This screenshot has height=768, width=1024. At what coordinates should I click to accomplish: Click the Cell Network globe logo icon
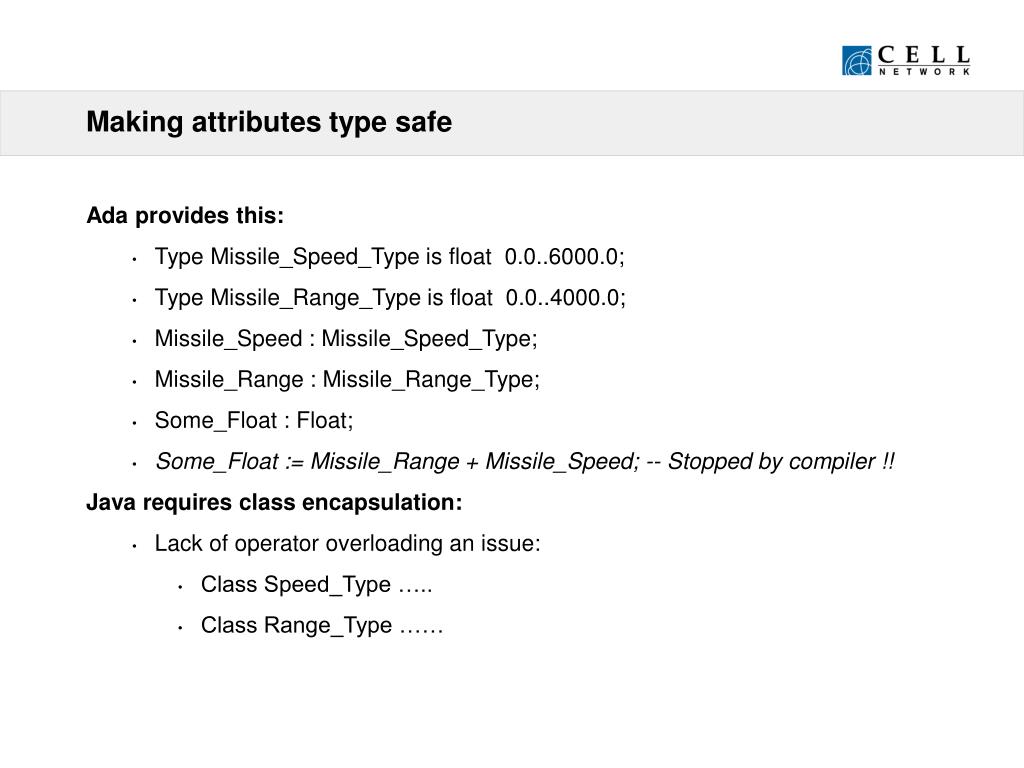856,61
